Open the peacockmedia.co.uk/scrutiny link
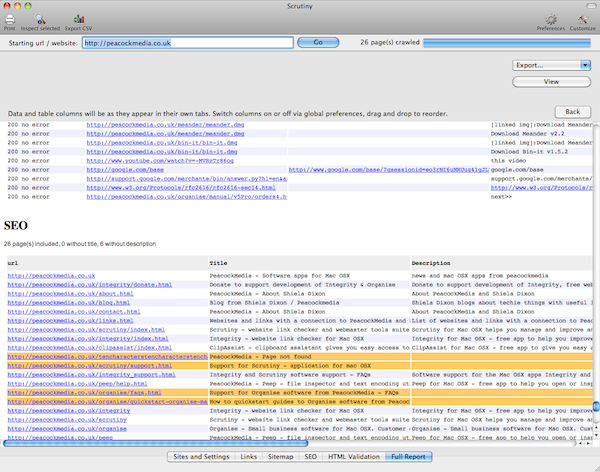This screenshot has height=472, width=600. [67, 420]
